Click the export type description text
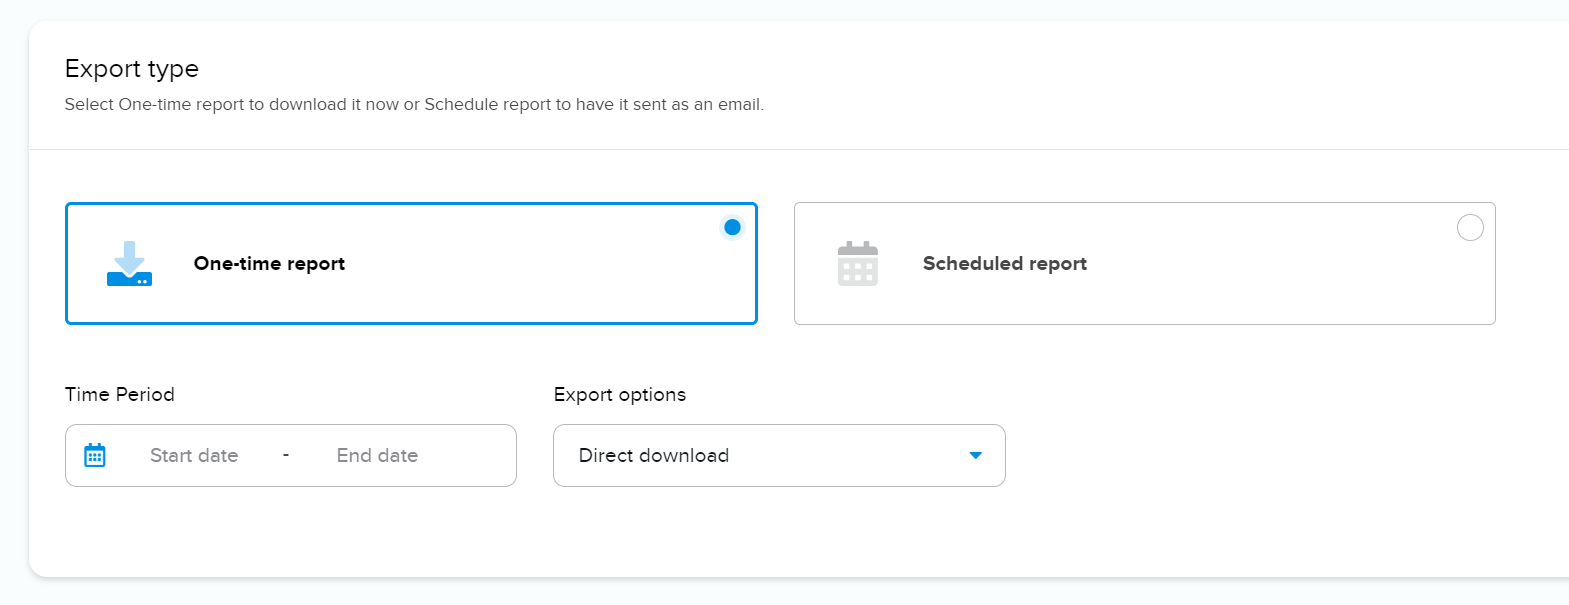The image size is (1569, 605). [414, 104]
